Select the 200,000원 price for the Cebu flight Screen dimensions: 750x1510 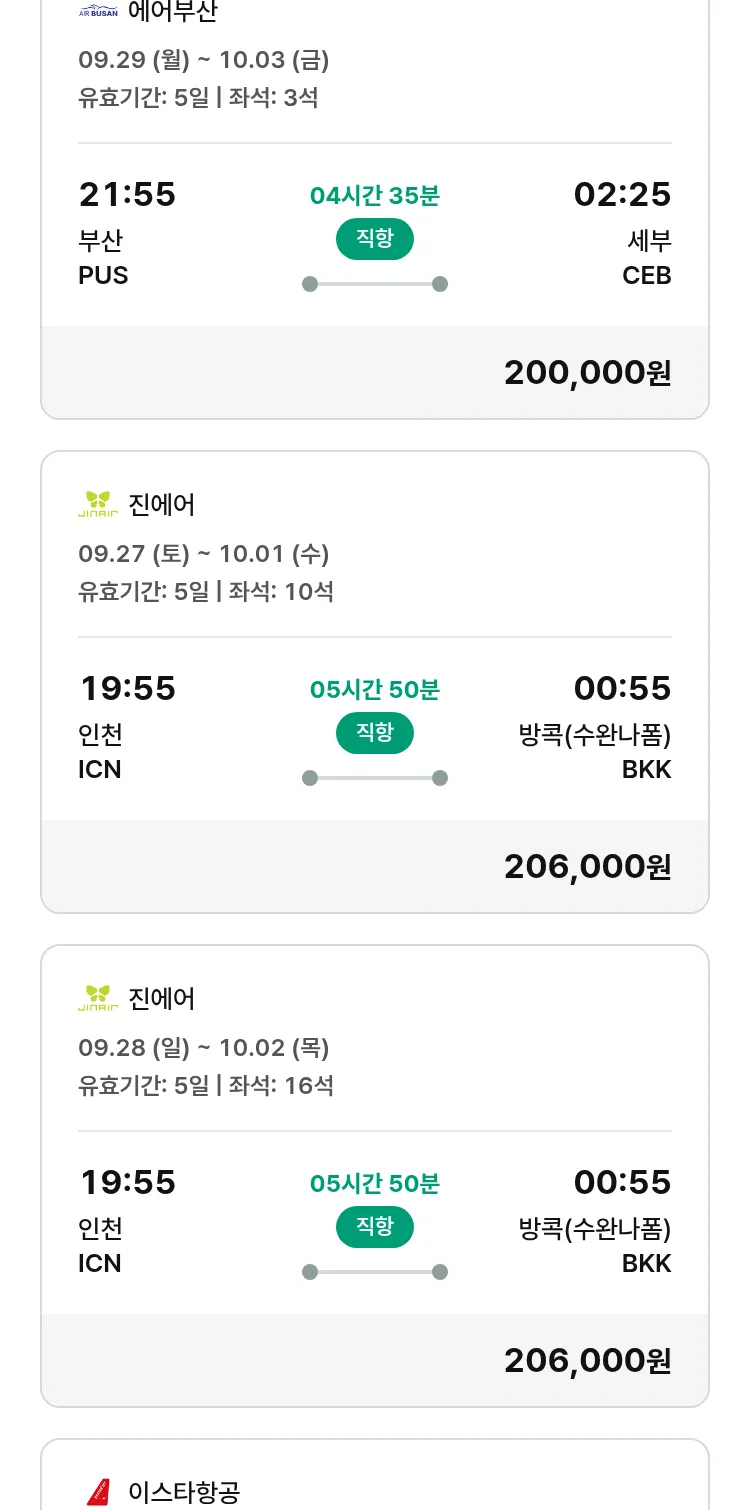click(x=587, y=373)
